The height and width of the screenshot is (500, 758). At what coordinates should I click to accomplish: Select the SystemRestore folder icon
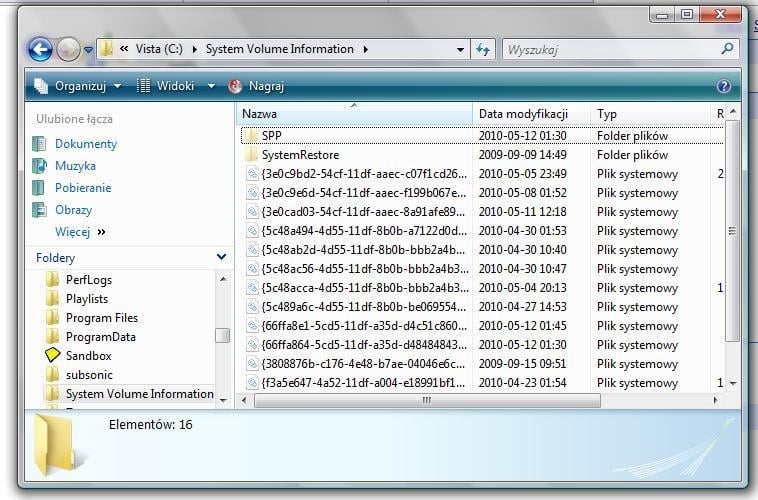pyautogui.click(x=253, y=155)
